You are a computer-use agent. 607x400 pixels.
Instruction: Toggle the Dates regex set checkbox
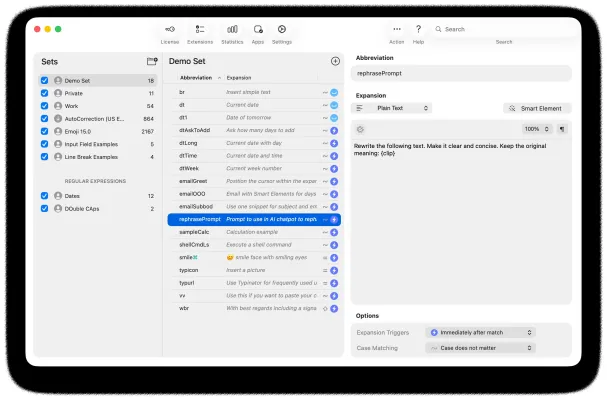tap(45, 196)
